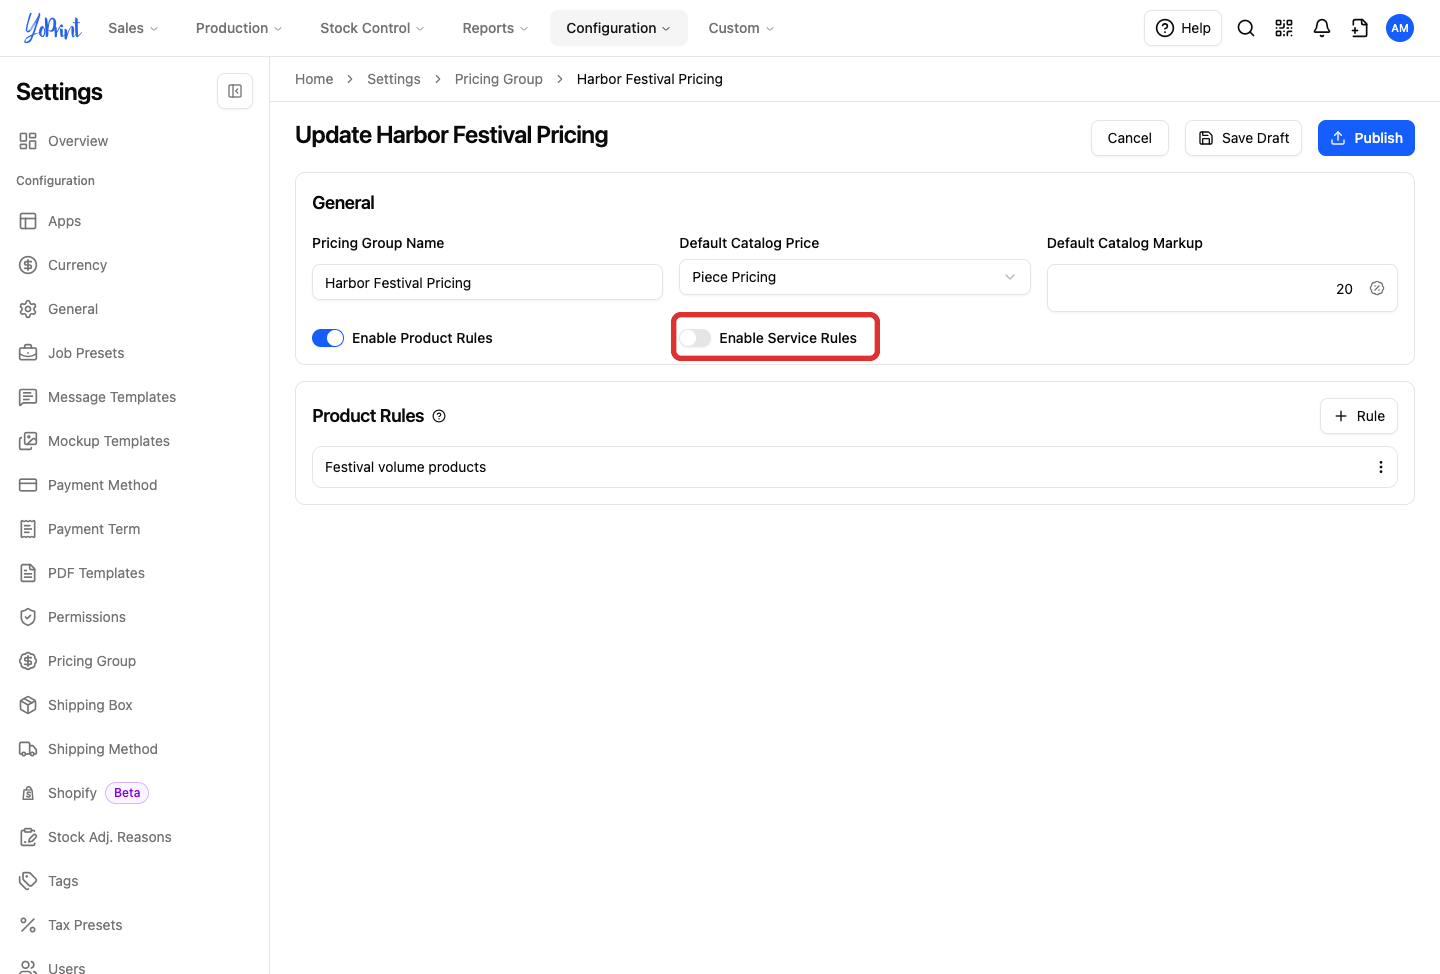Screen dimensions: 1440x974
Task: Click the YoPrint logo
Action: [x=53, y=28]
